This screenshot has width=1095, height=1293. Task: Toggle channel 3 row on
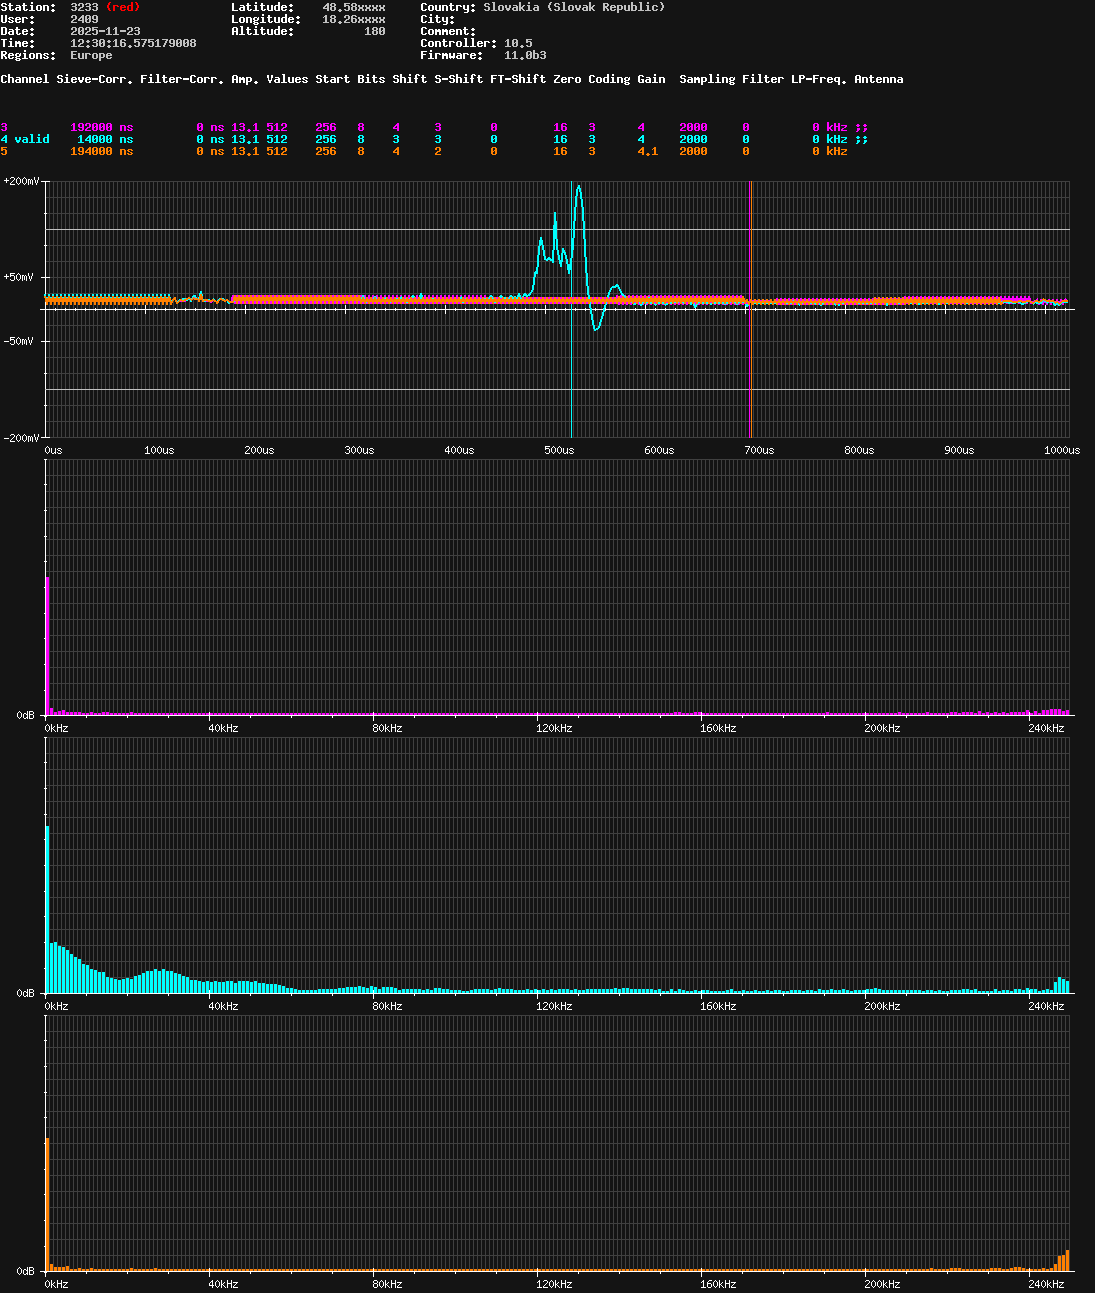[4, 127]
